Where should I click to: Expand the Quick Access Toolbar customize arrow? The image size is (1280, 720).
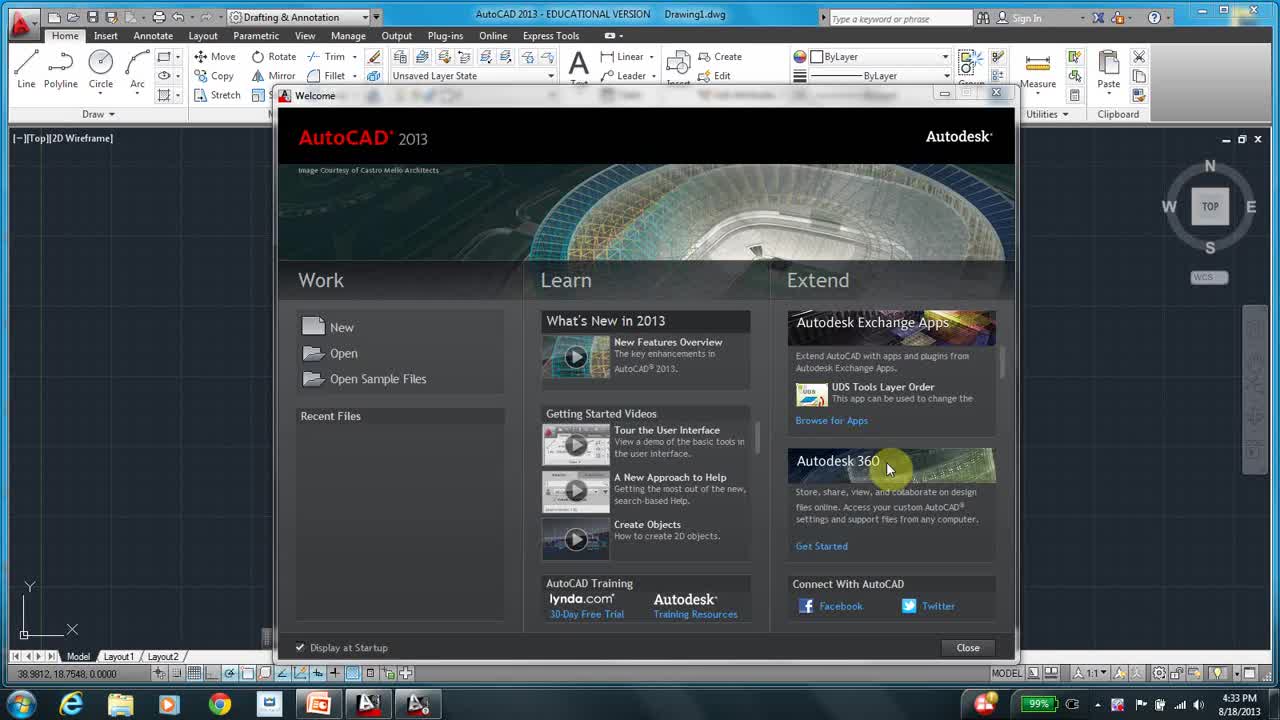click(x=376, y=17)
